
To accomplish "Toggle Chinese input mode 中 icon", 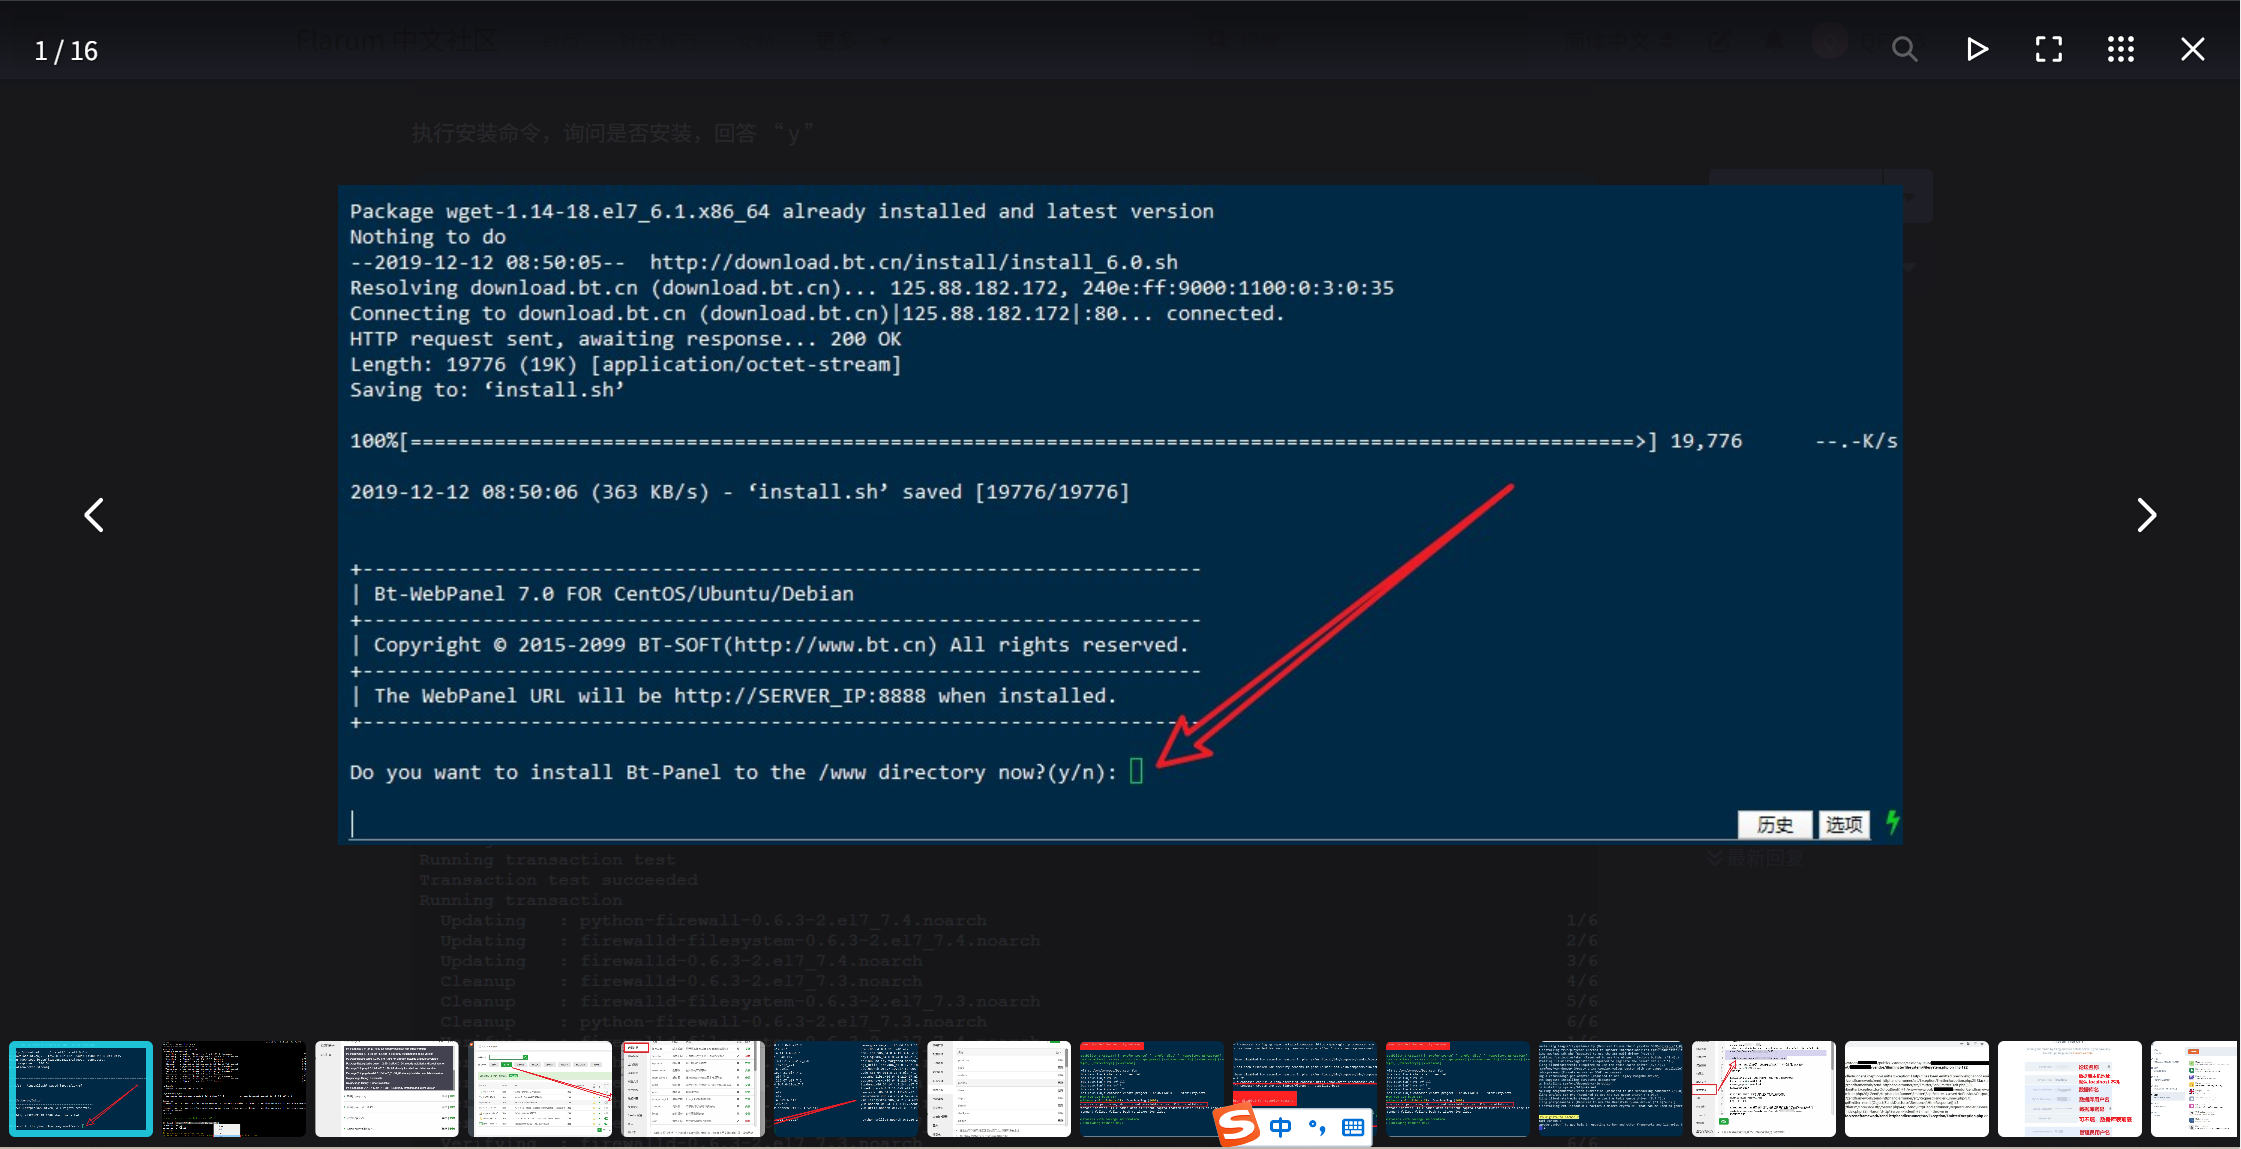I will pos(1280,1127).
